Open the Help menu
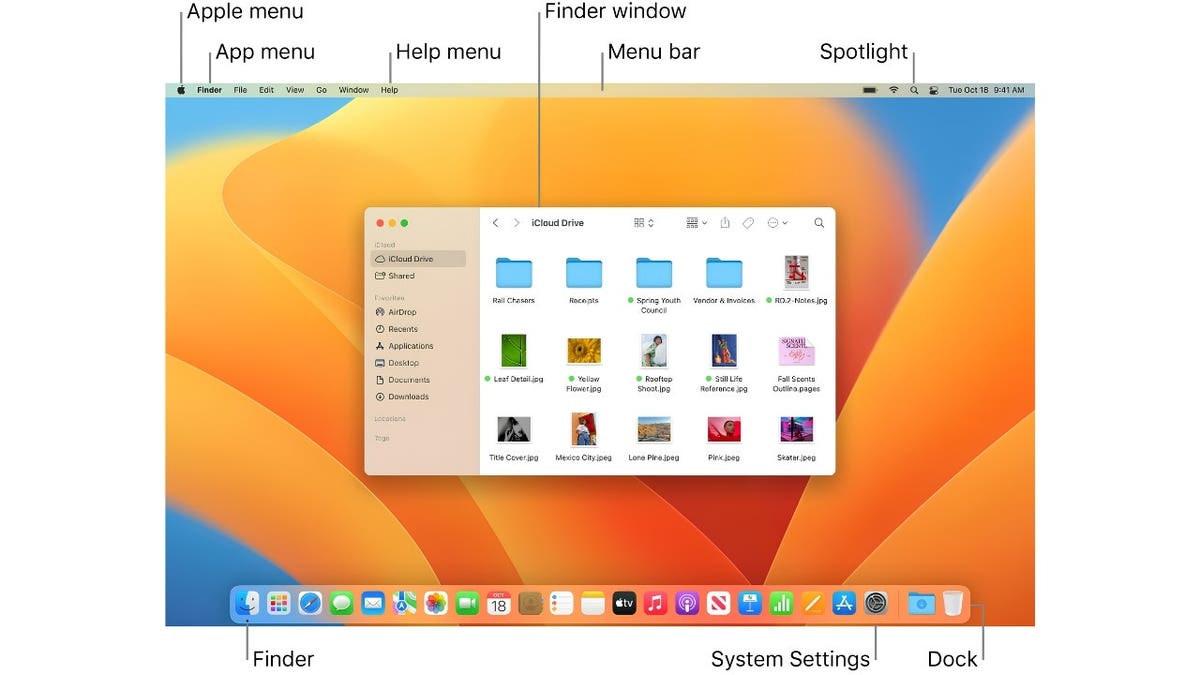The width and height of the screenshot is (1200, 675). (x=389, y=90)
